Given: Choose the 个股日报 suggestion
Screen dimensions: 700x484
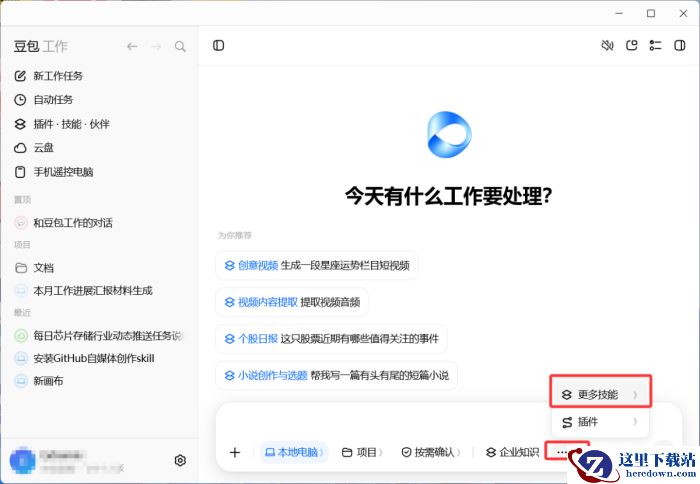Looking at the screenshot, I should pos(331,339).
